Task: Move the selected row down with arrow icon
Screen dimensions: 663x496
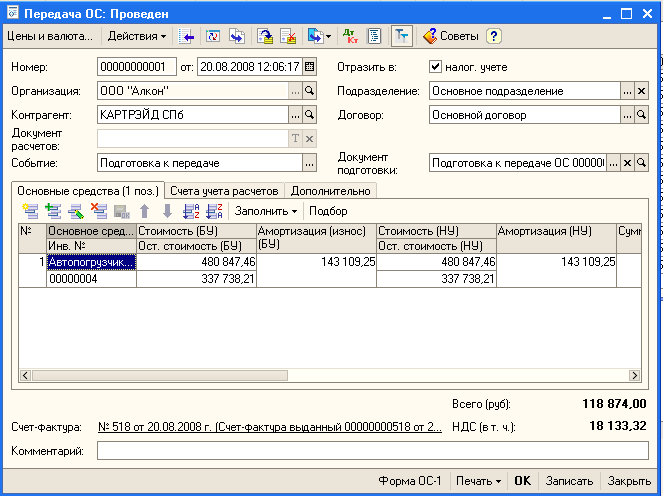Action: pos(167,211)
